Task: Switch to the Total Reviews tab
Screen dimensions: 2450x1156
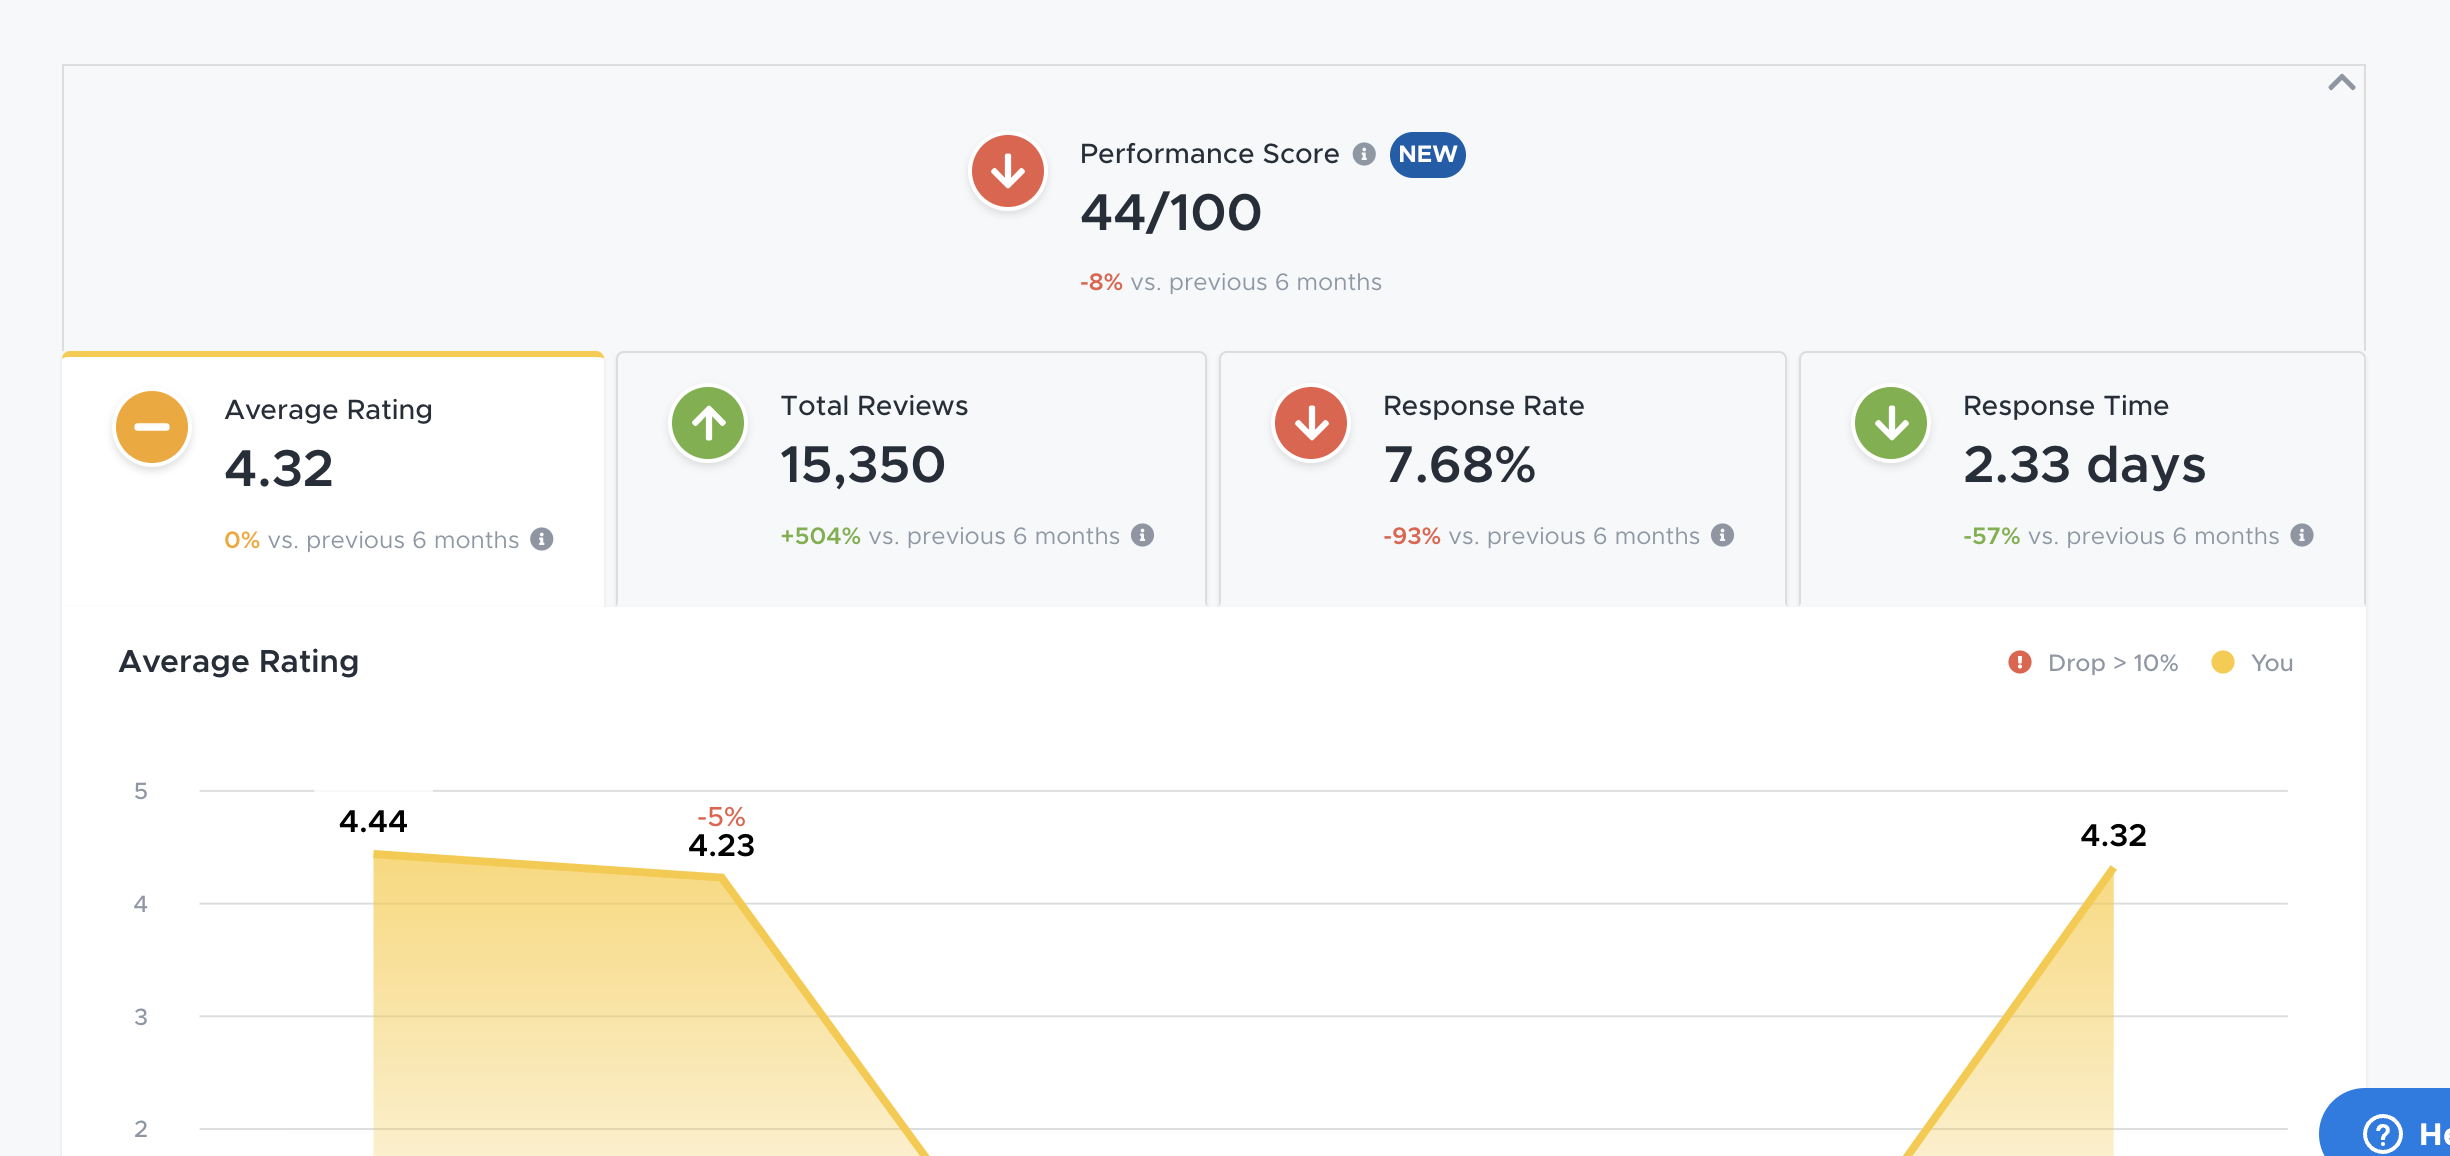Action: (911, 479)
